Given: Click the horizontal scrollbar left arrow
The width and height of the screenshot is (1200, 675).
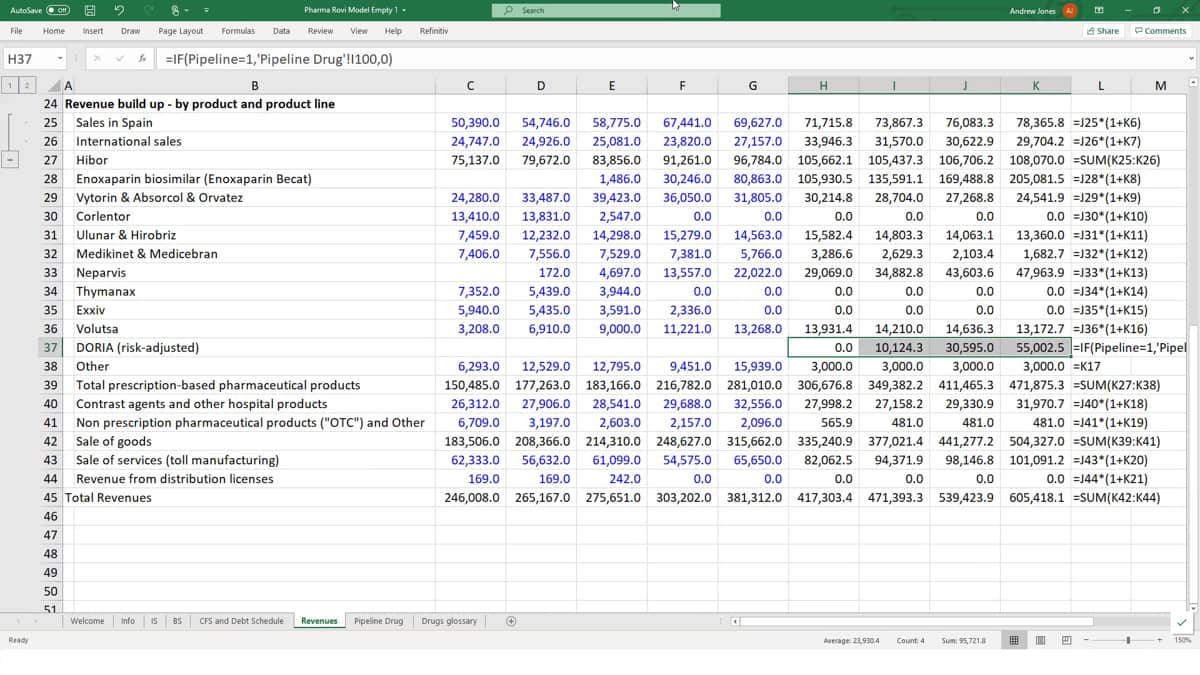Looking at the screenshot, I should pyautogui.click(x=737, y=621).
